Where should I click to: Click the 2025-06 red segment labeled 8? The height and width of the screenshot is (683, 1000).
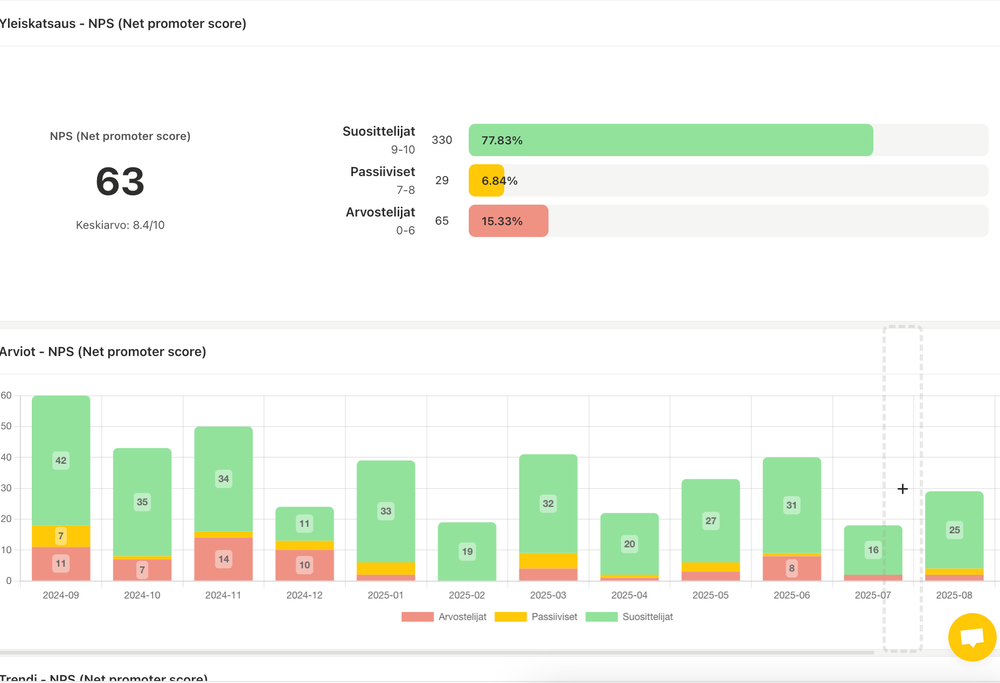tap(792, 568)
